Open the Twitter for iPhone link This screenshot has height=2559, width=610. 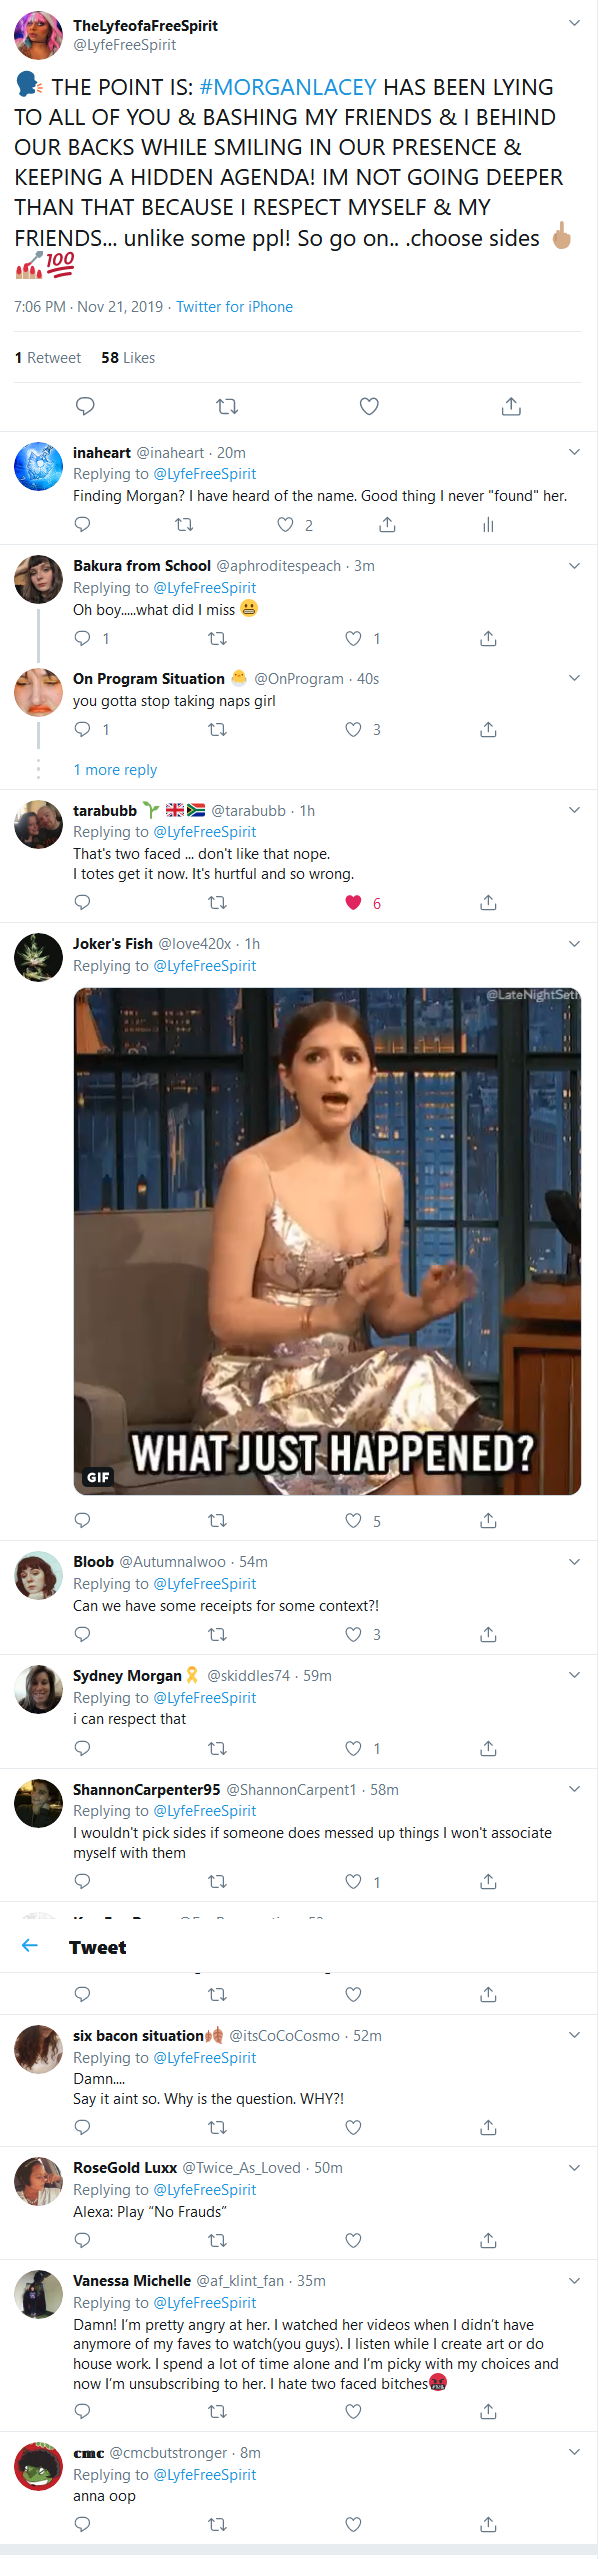[235, 307]
